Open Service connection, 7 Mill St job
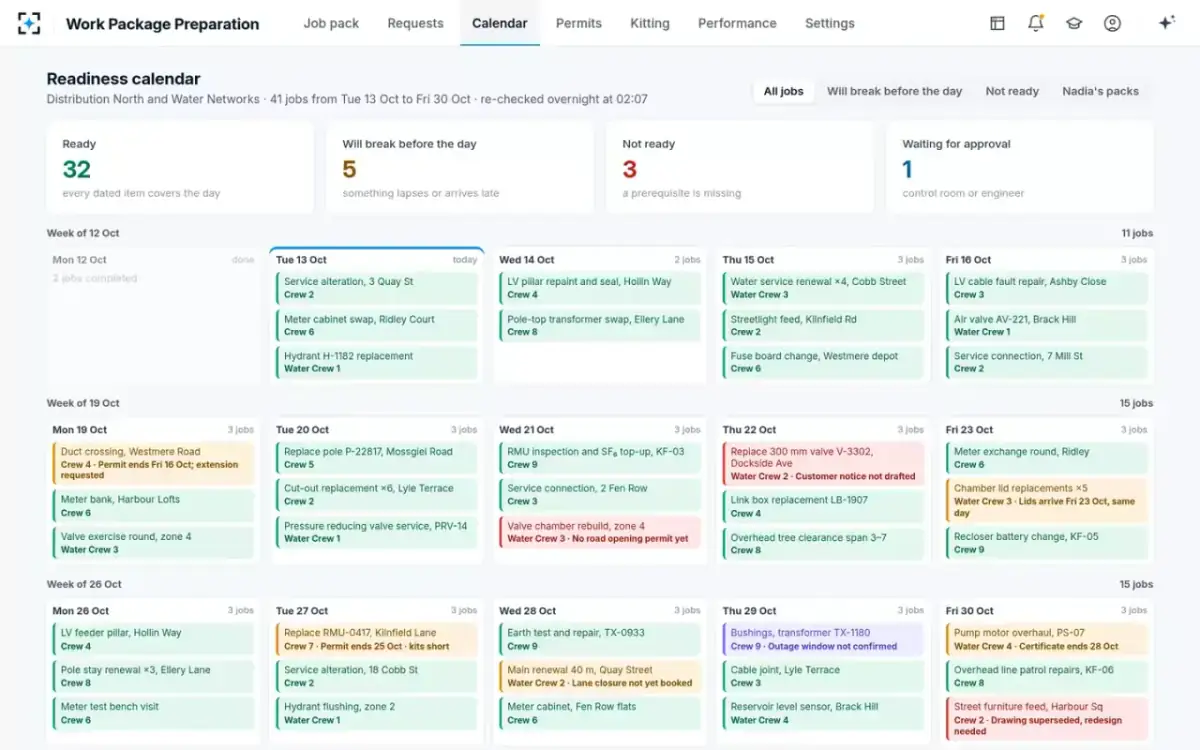The width and height of the screenshot is (1200, 750). (1047, 362)
